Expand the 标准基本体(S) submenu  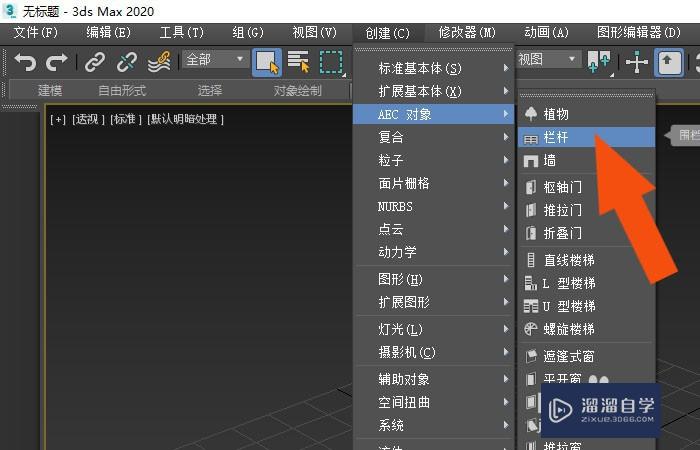[433, 68]
